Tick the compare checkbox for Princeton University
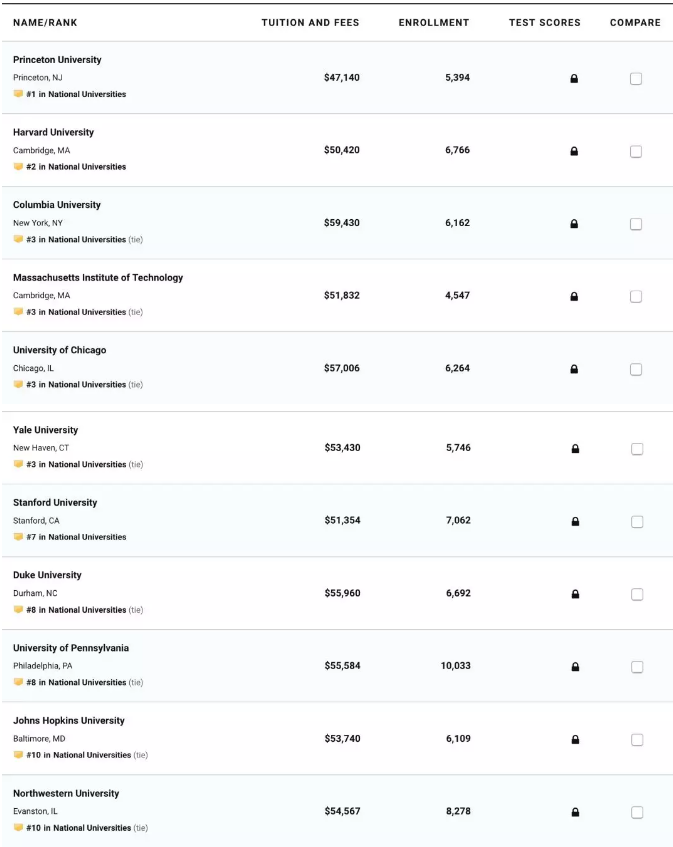 (636, 79)
